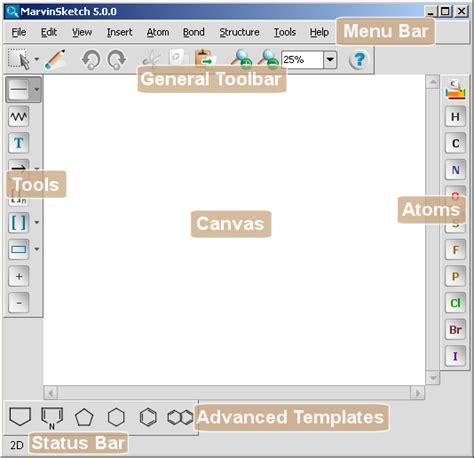Click the minus charge button
The width and height of the screenshot is (474, 458).
coord(19,303)
